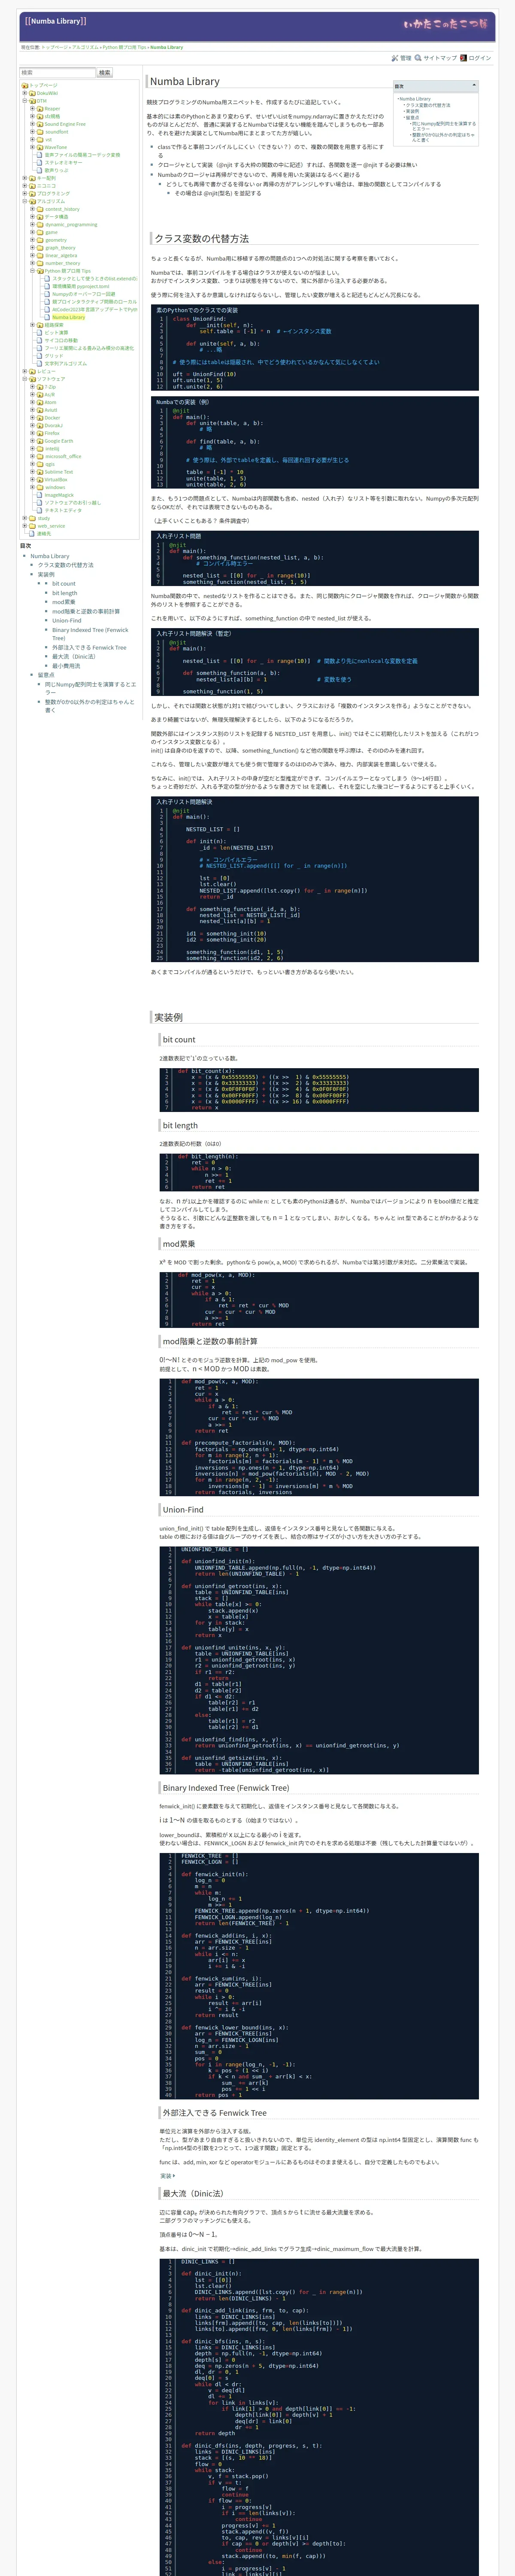Open the 管理 link in the header
Image resolution: width=515 pixels, height=2576 pixels.
pyautogui.click(x=405, y=58)
